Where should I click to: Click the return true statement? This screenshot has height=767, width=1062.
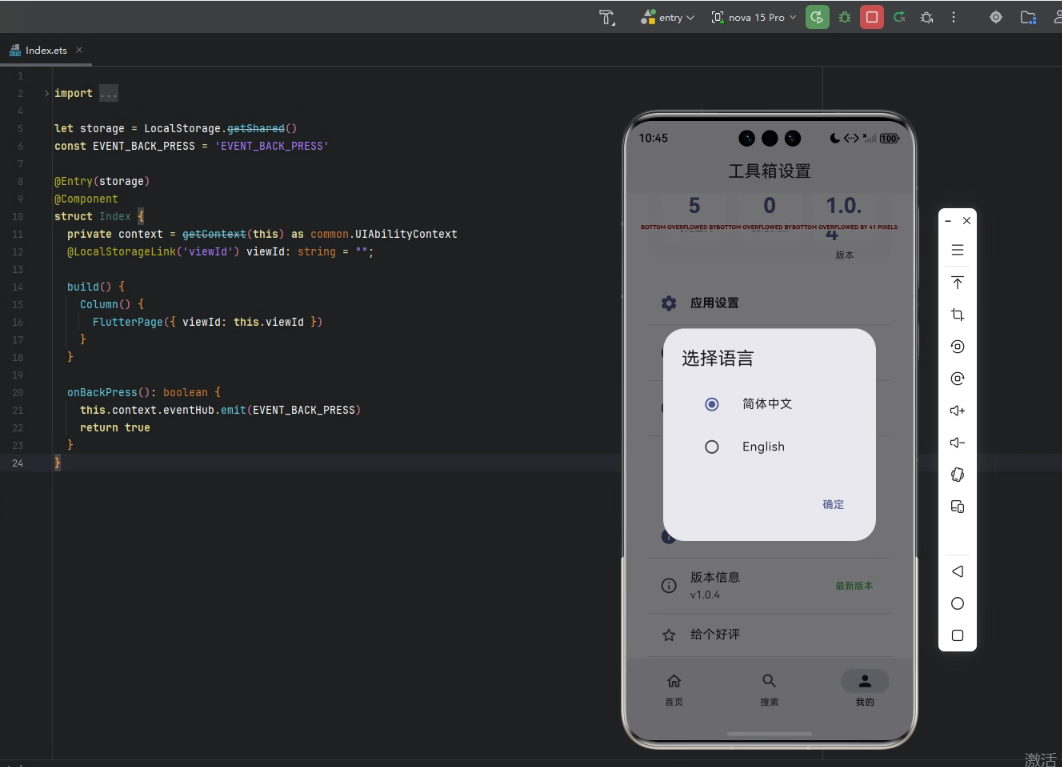coord(114,428)
